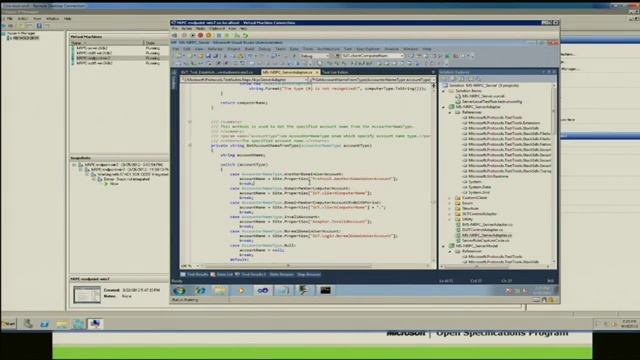640x360 pixels.
Task: Close the MS-NRPC_ServerAdapter.cs tab
Action: pyautogui.click(x=317, y=72)
